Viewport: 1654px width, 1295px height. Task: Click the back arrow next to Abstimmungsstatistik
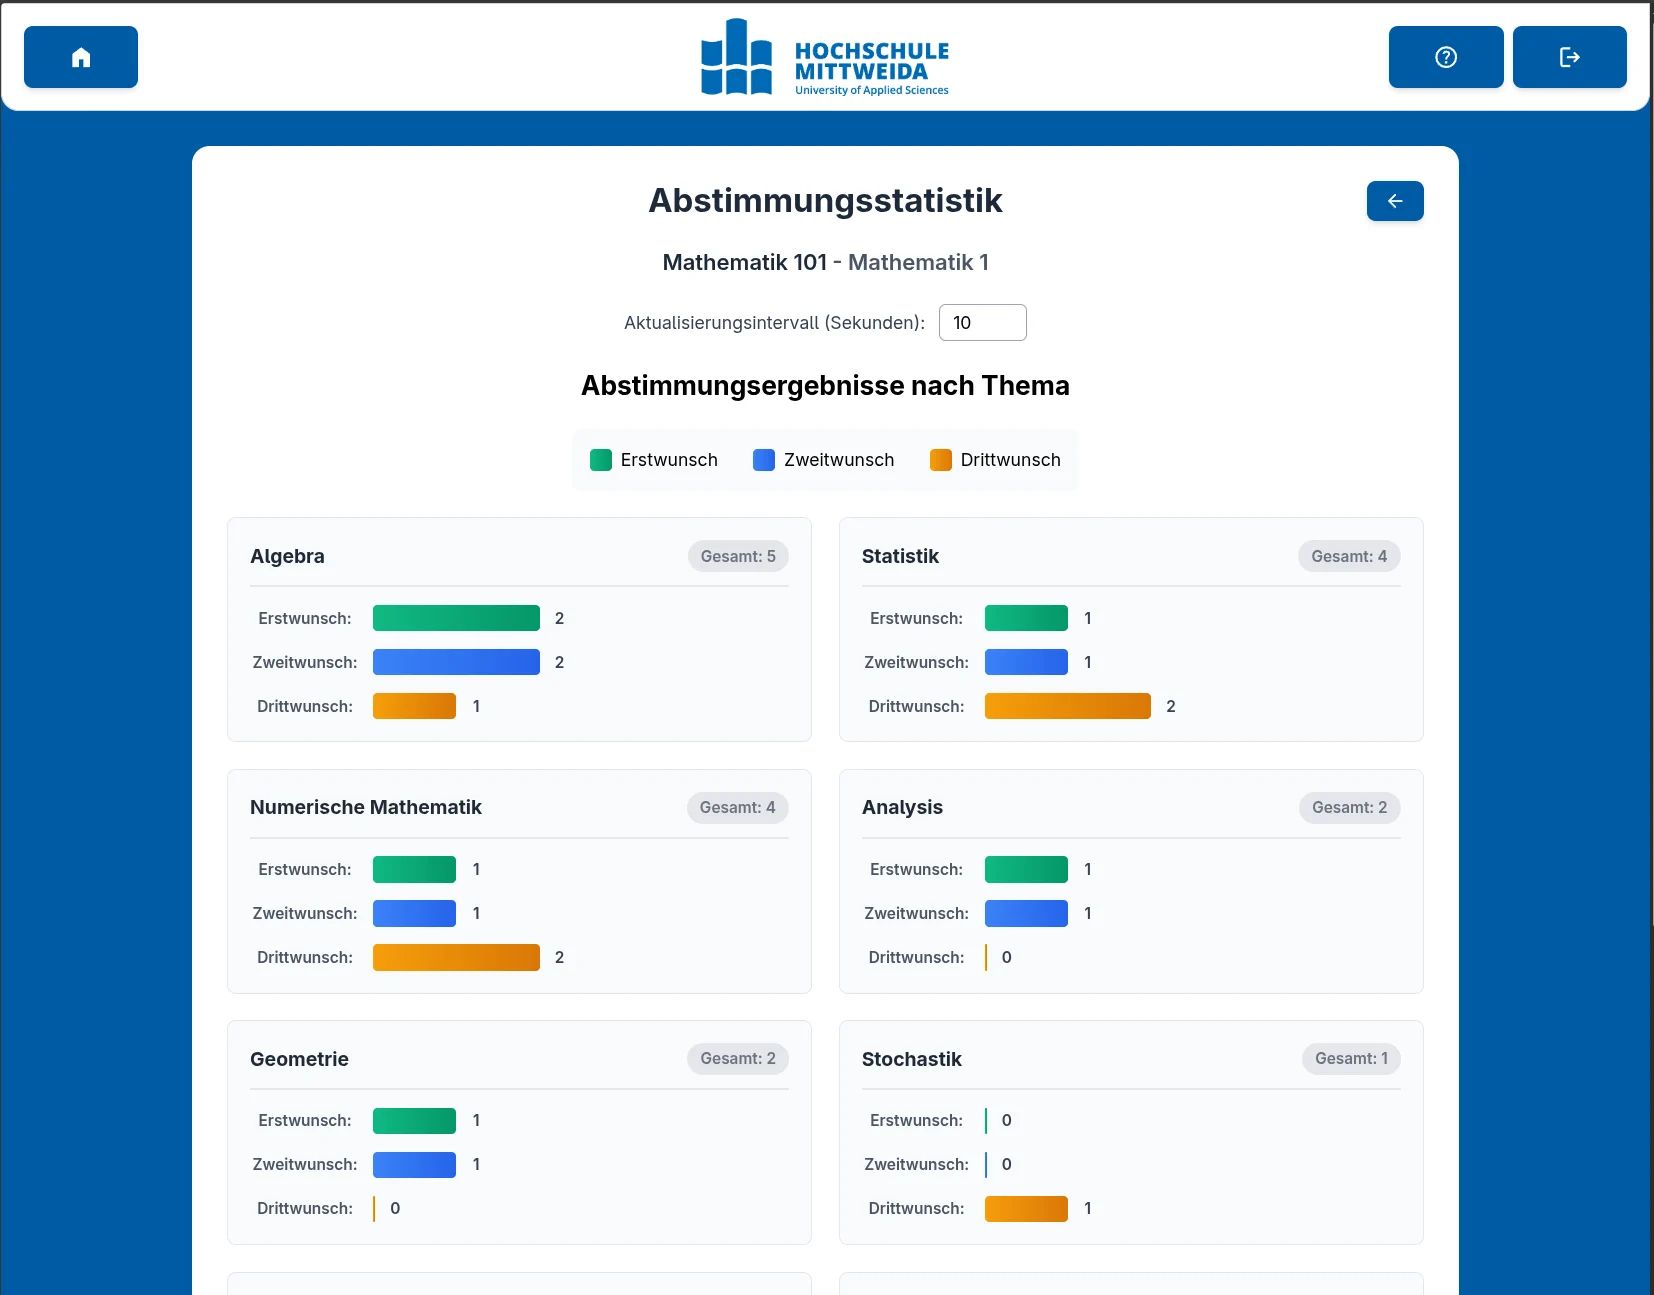pos(1394,200)
